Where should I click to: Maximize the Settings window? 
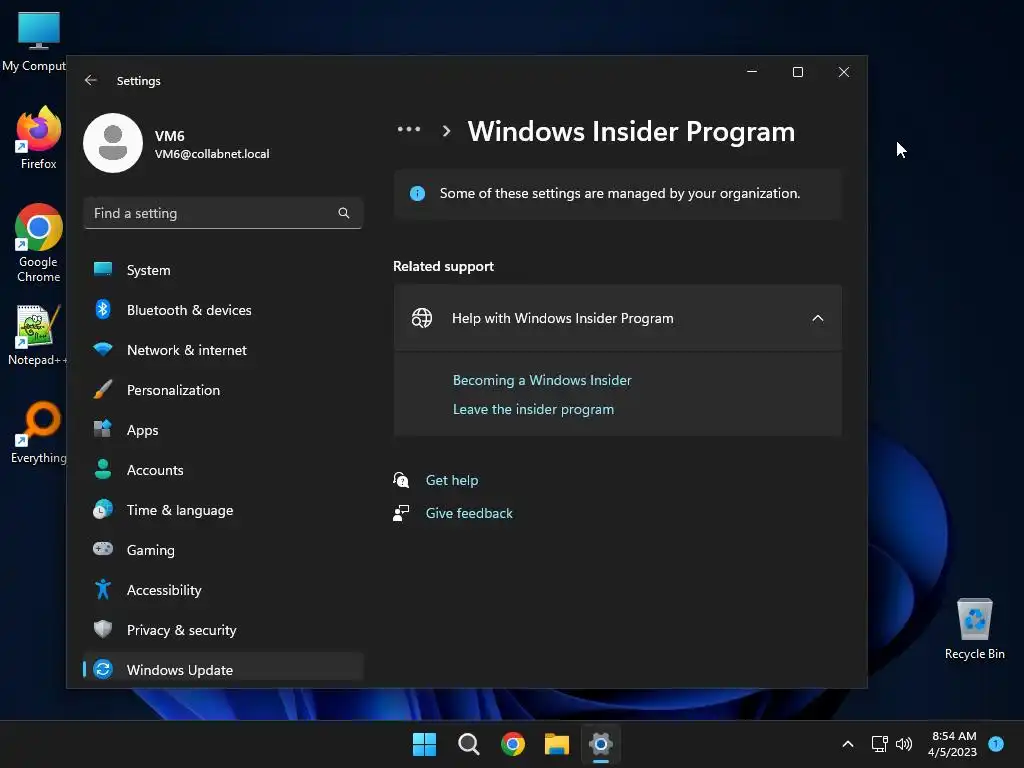[797, 72]
